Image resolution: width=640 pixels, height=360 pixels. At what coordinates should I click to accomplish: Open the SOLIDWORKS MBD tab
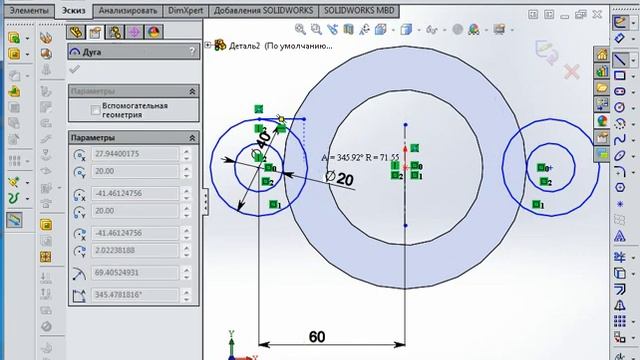(359, 11)
